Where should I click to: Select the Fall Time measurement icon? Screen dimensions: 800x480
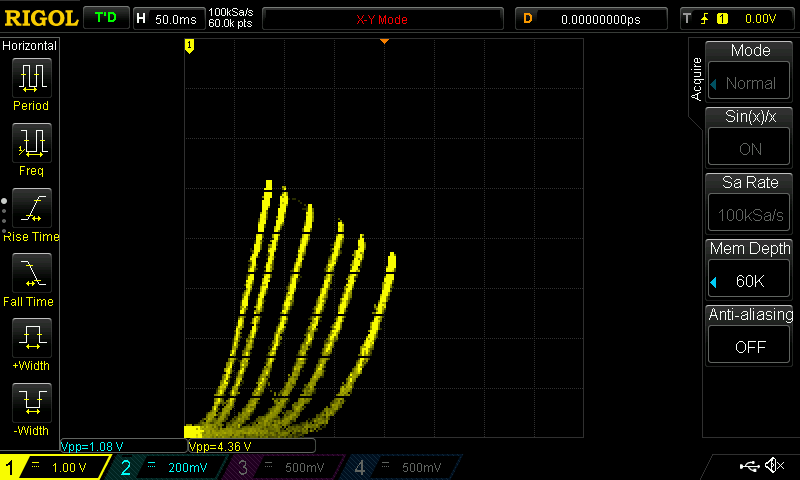click(x=31, y=273)
